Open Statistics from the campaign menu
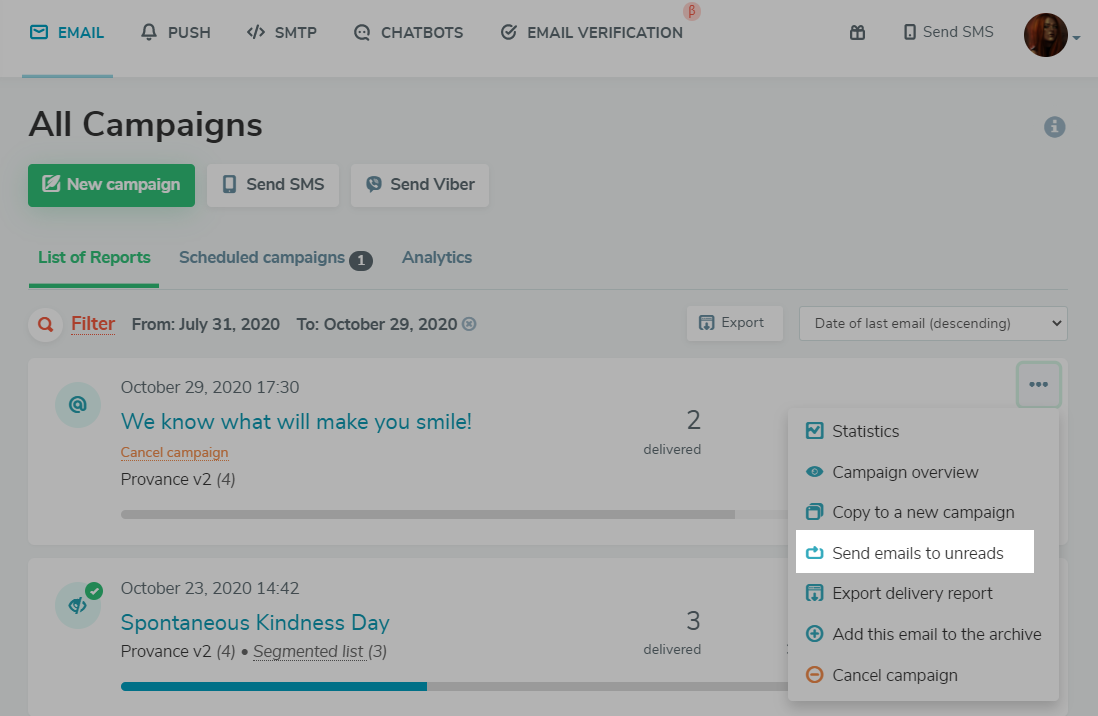Viewport: 1098px width, 716px height. (x=865, y=431)
